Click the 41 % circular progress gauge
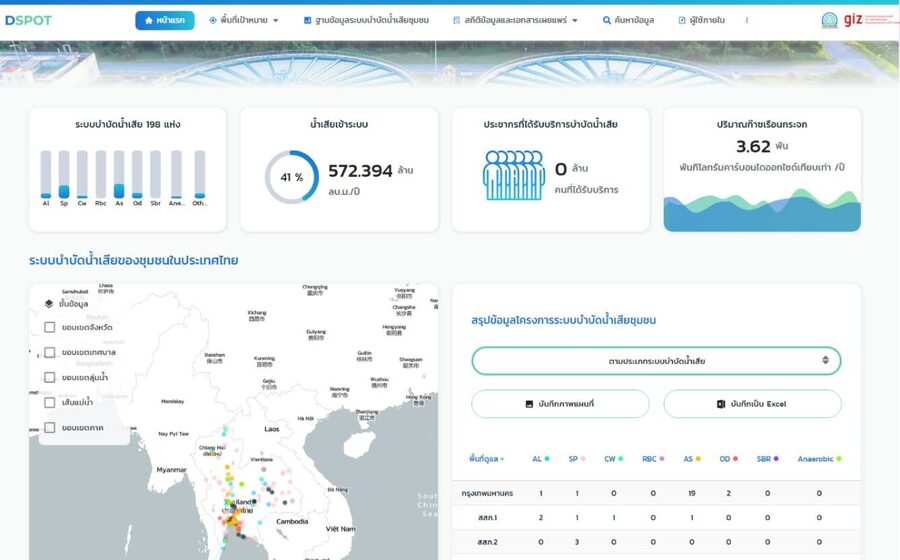Screen dimensions: 900x560 tap(292, 177)
